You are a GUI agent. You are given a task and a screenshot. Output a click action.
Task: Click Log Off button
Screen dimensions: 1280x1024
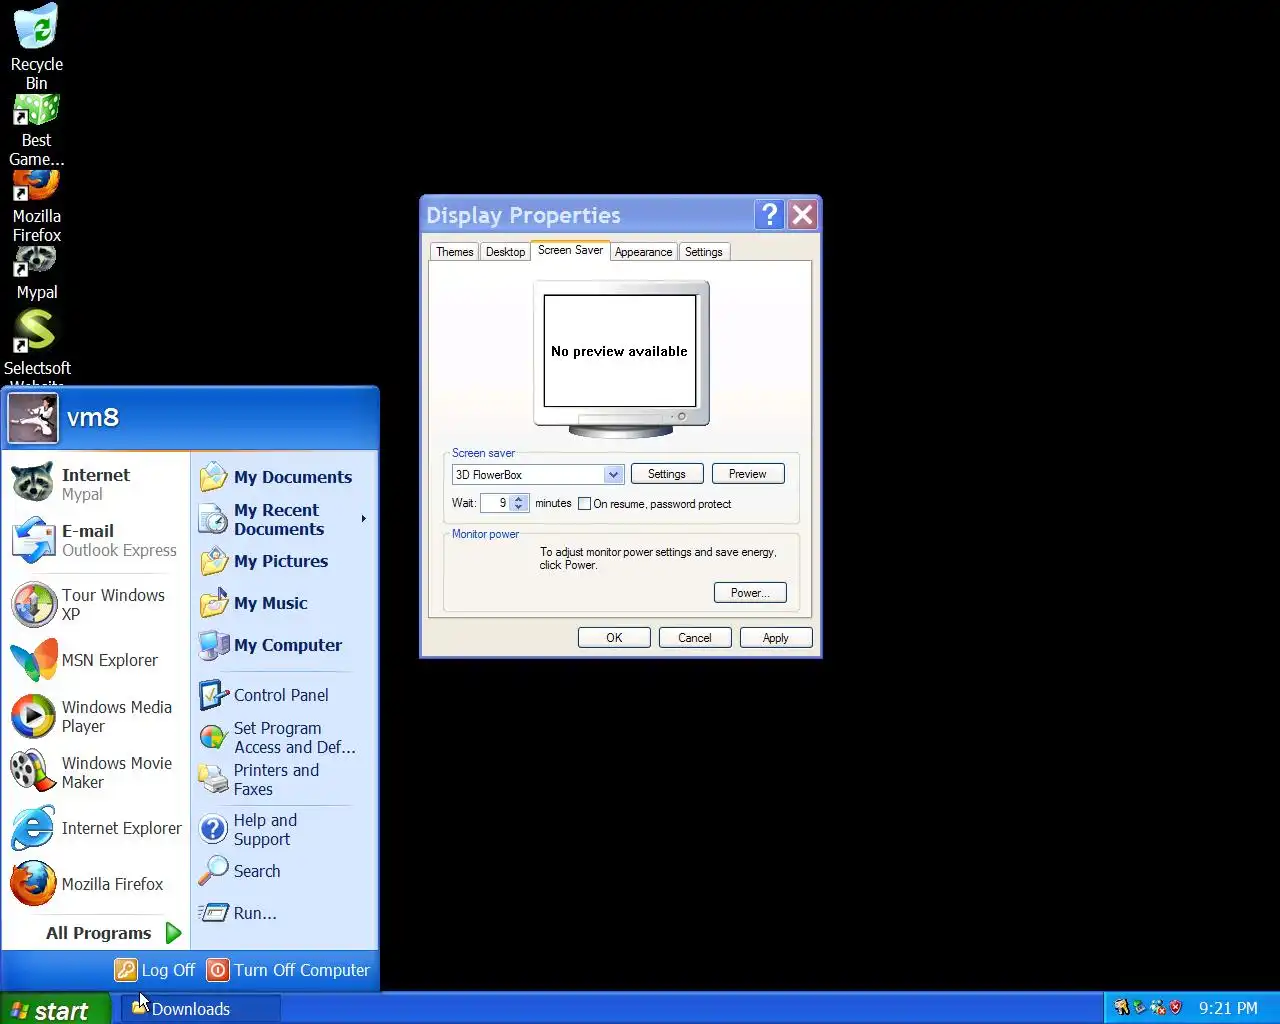coord(155,970)
